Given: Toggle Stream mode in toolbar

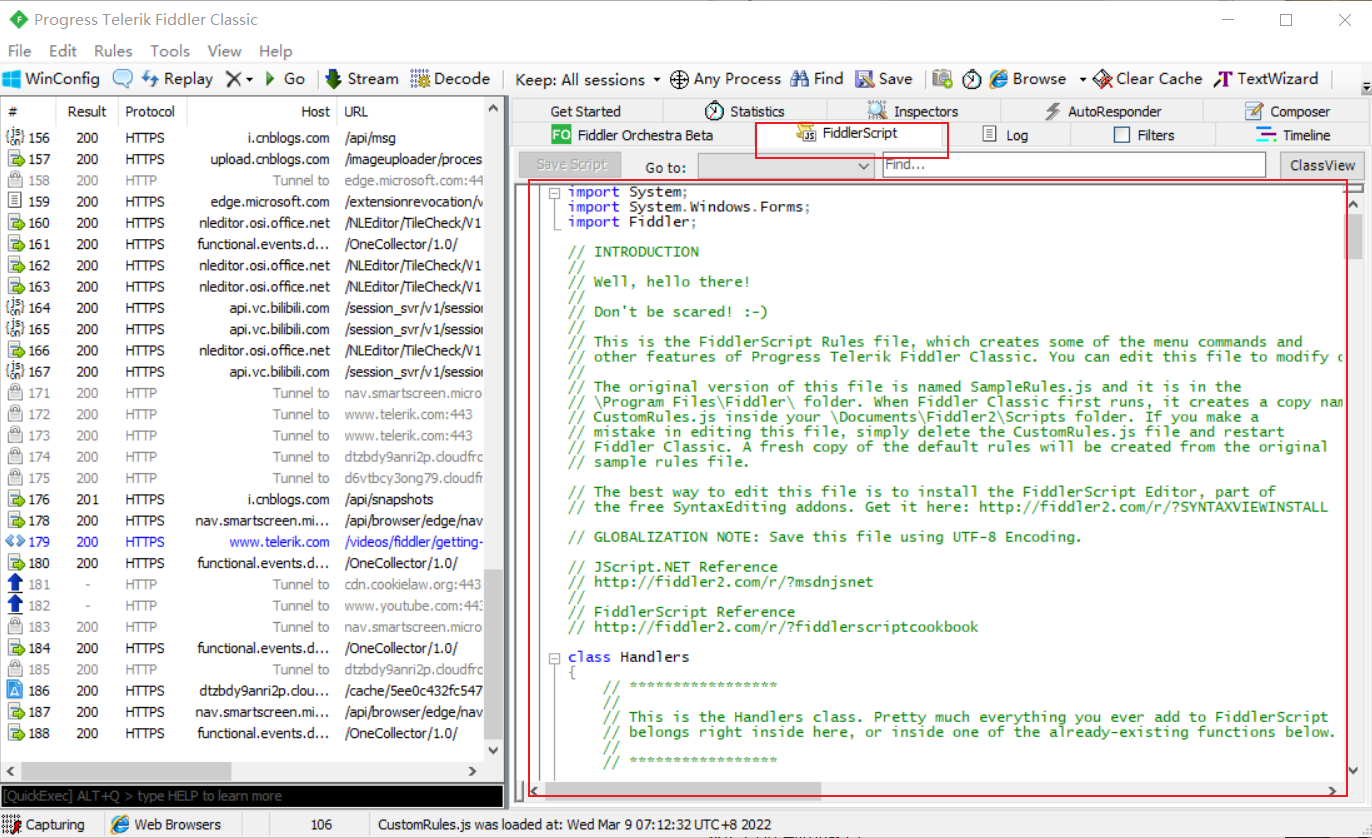Looking at the screenshot, I should point(361,79).
